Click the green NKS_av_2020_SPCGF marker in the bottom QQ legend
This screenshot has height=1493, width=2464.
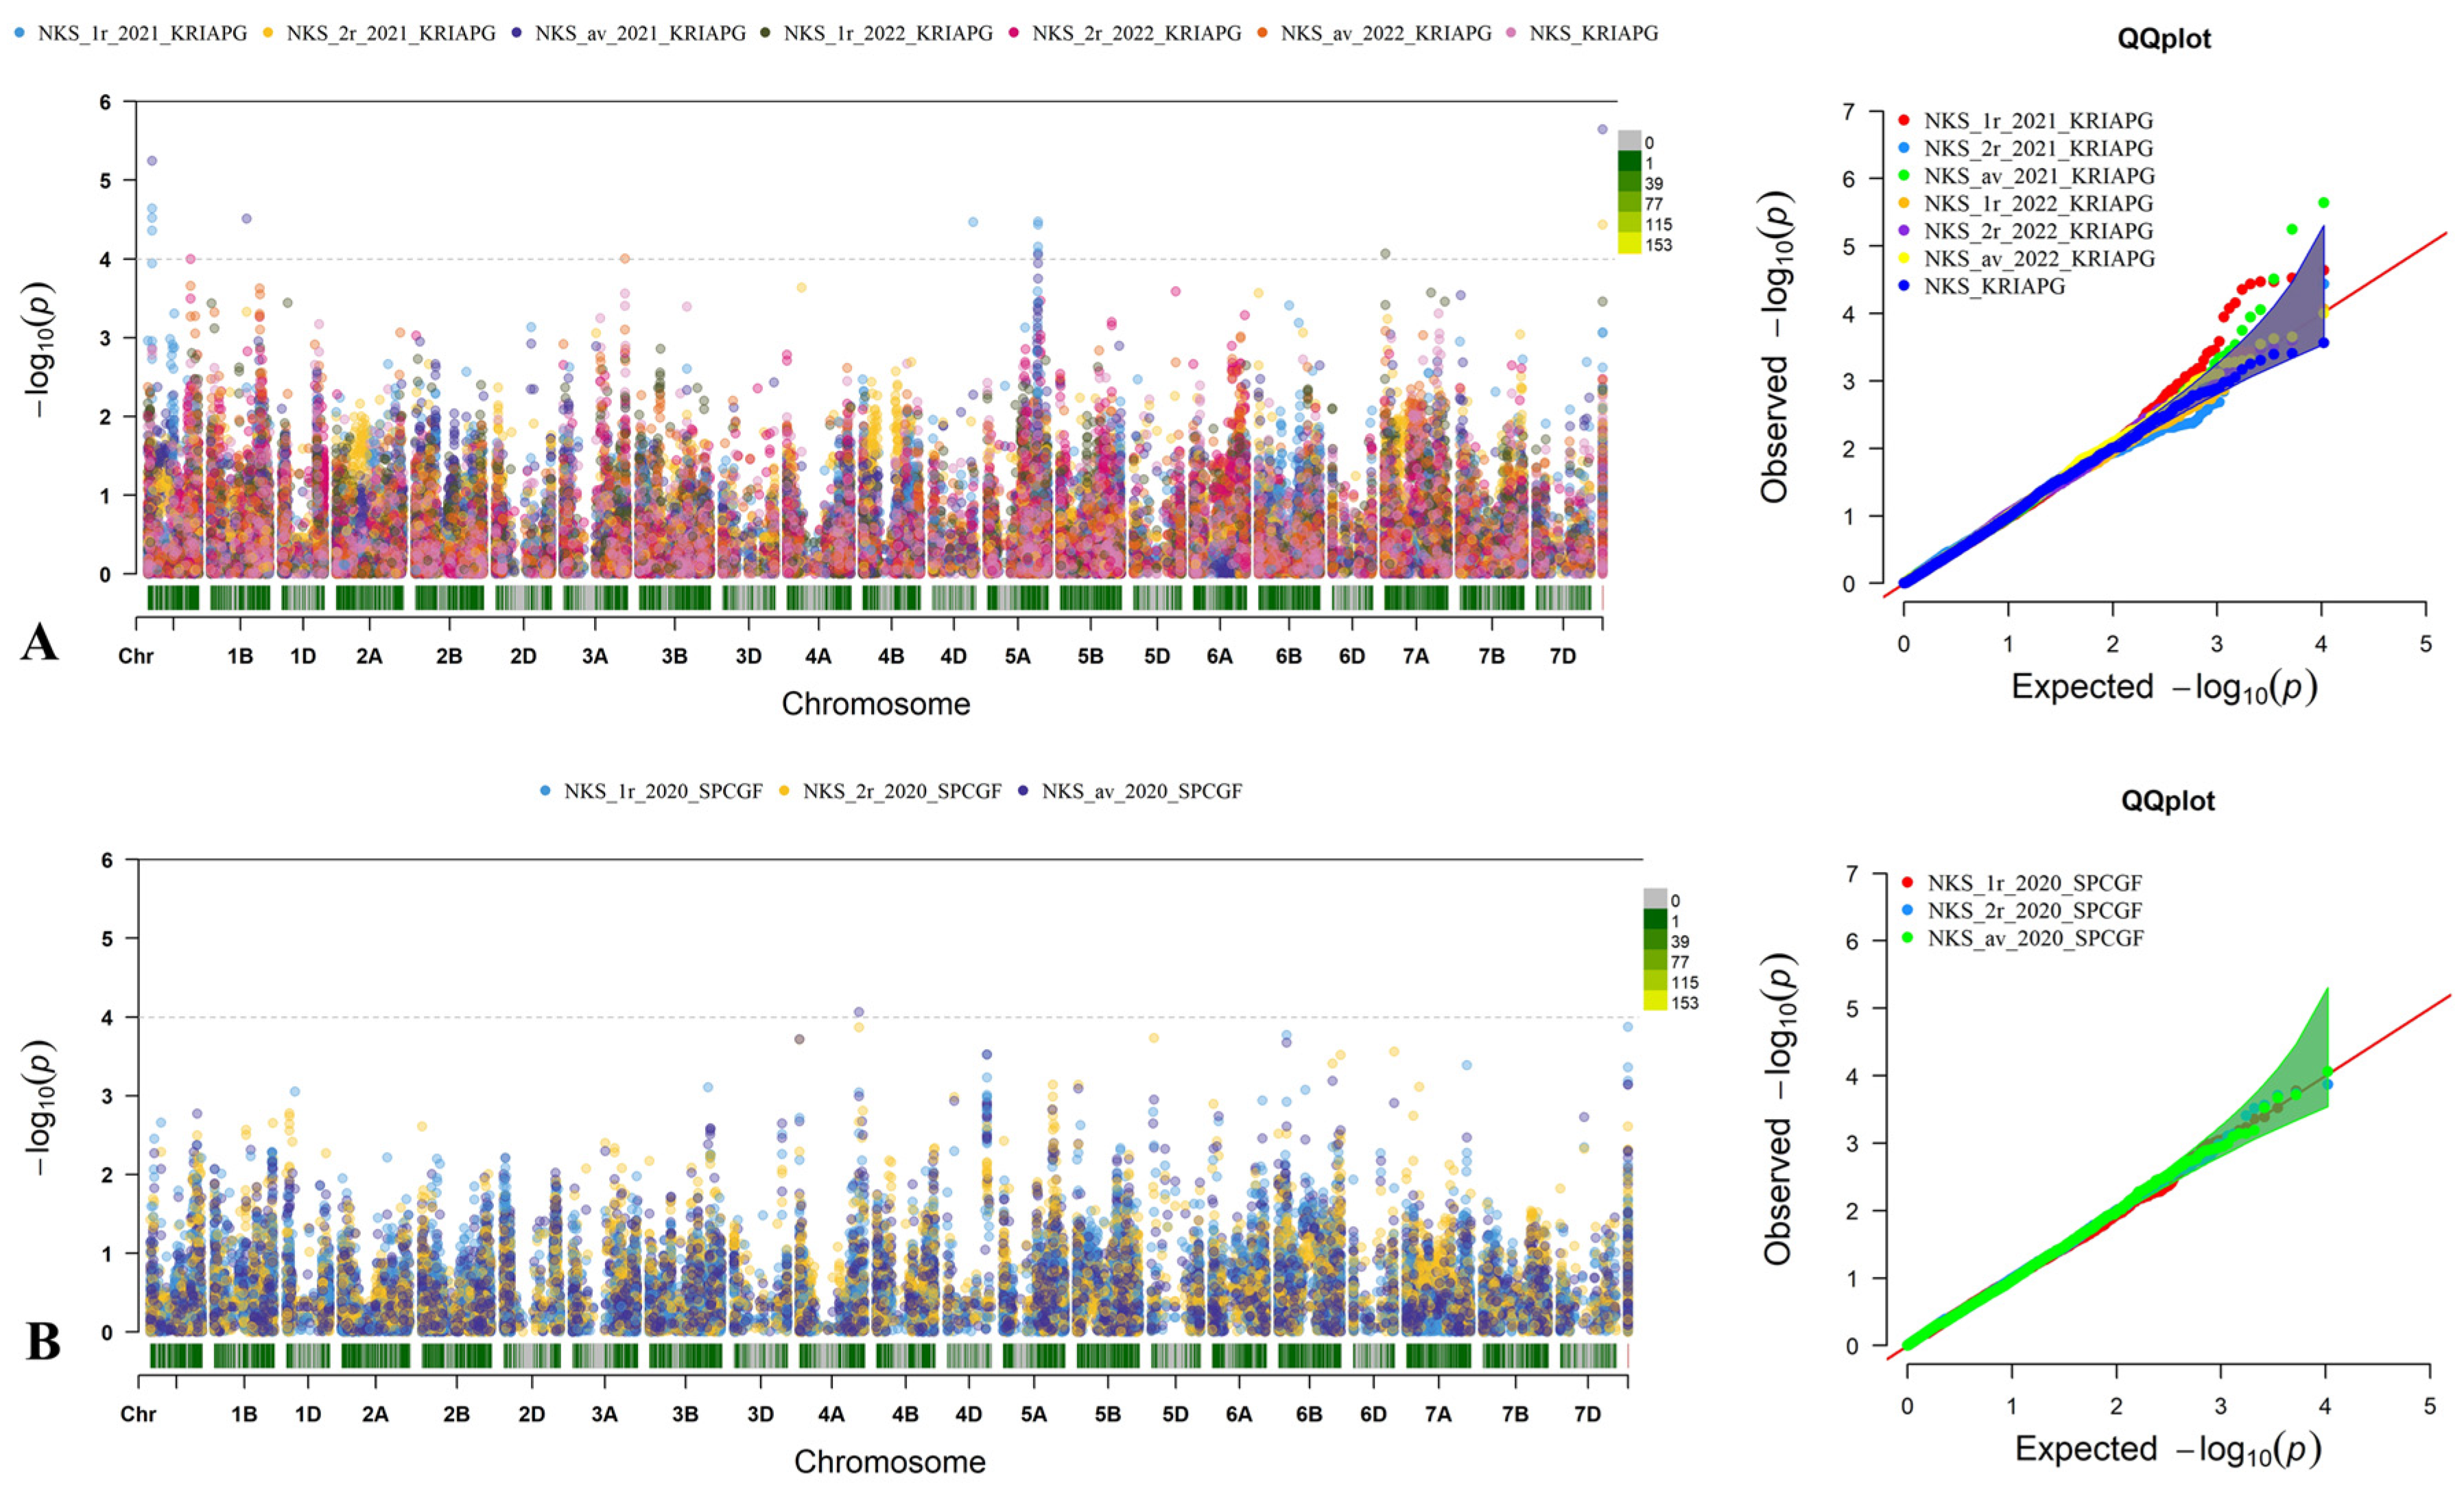tap(1906, 938)
